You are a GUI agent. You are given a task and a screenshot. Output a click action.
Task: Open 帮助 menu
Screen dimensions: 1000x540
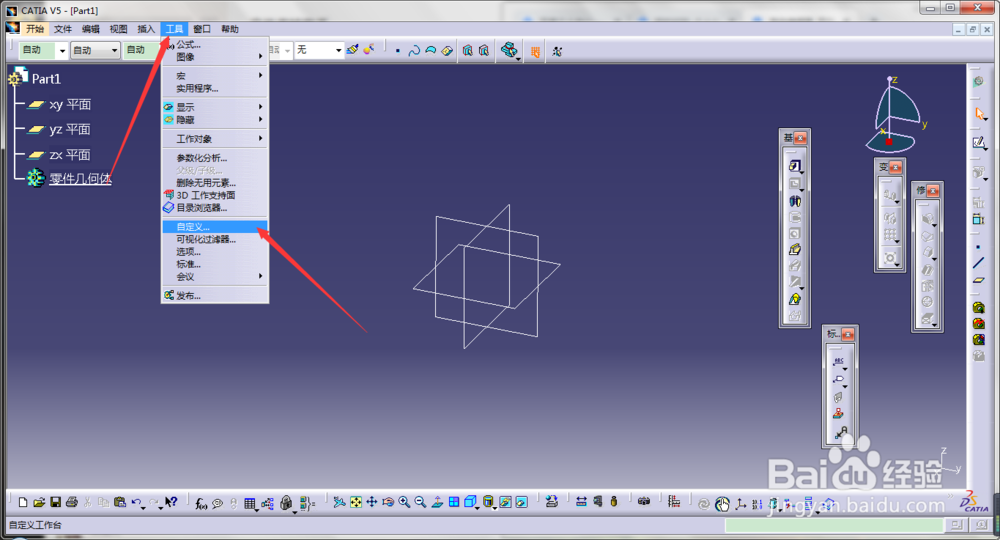pos(230,29)
